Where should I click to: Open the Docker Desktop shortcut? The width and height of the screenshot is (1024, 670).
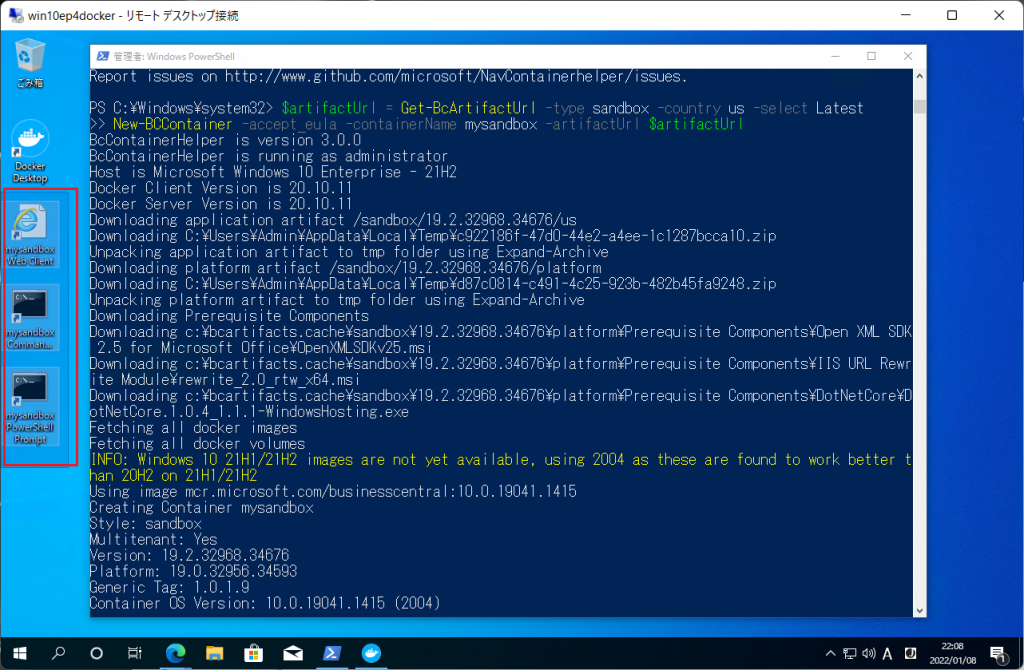coord(30,152)
